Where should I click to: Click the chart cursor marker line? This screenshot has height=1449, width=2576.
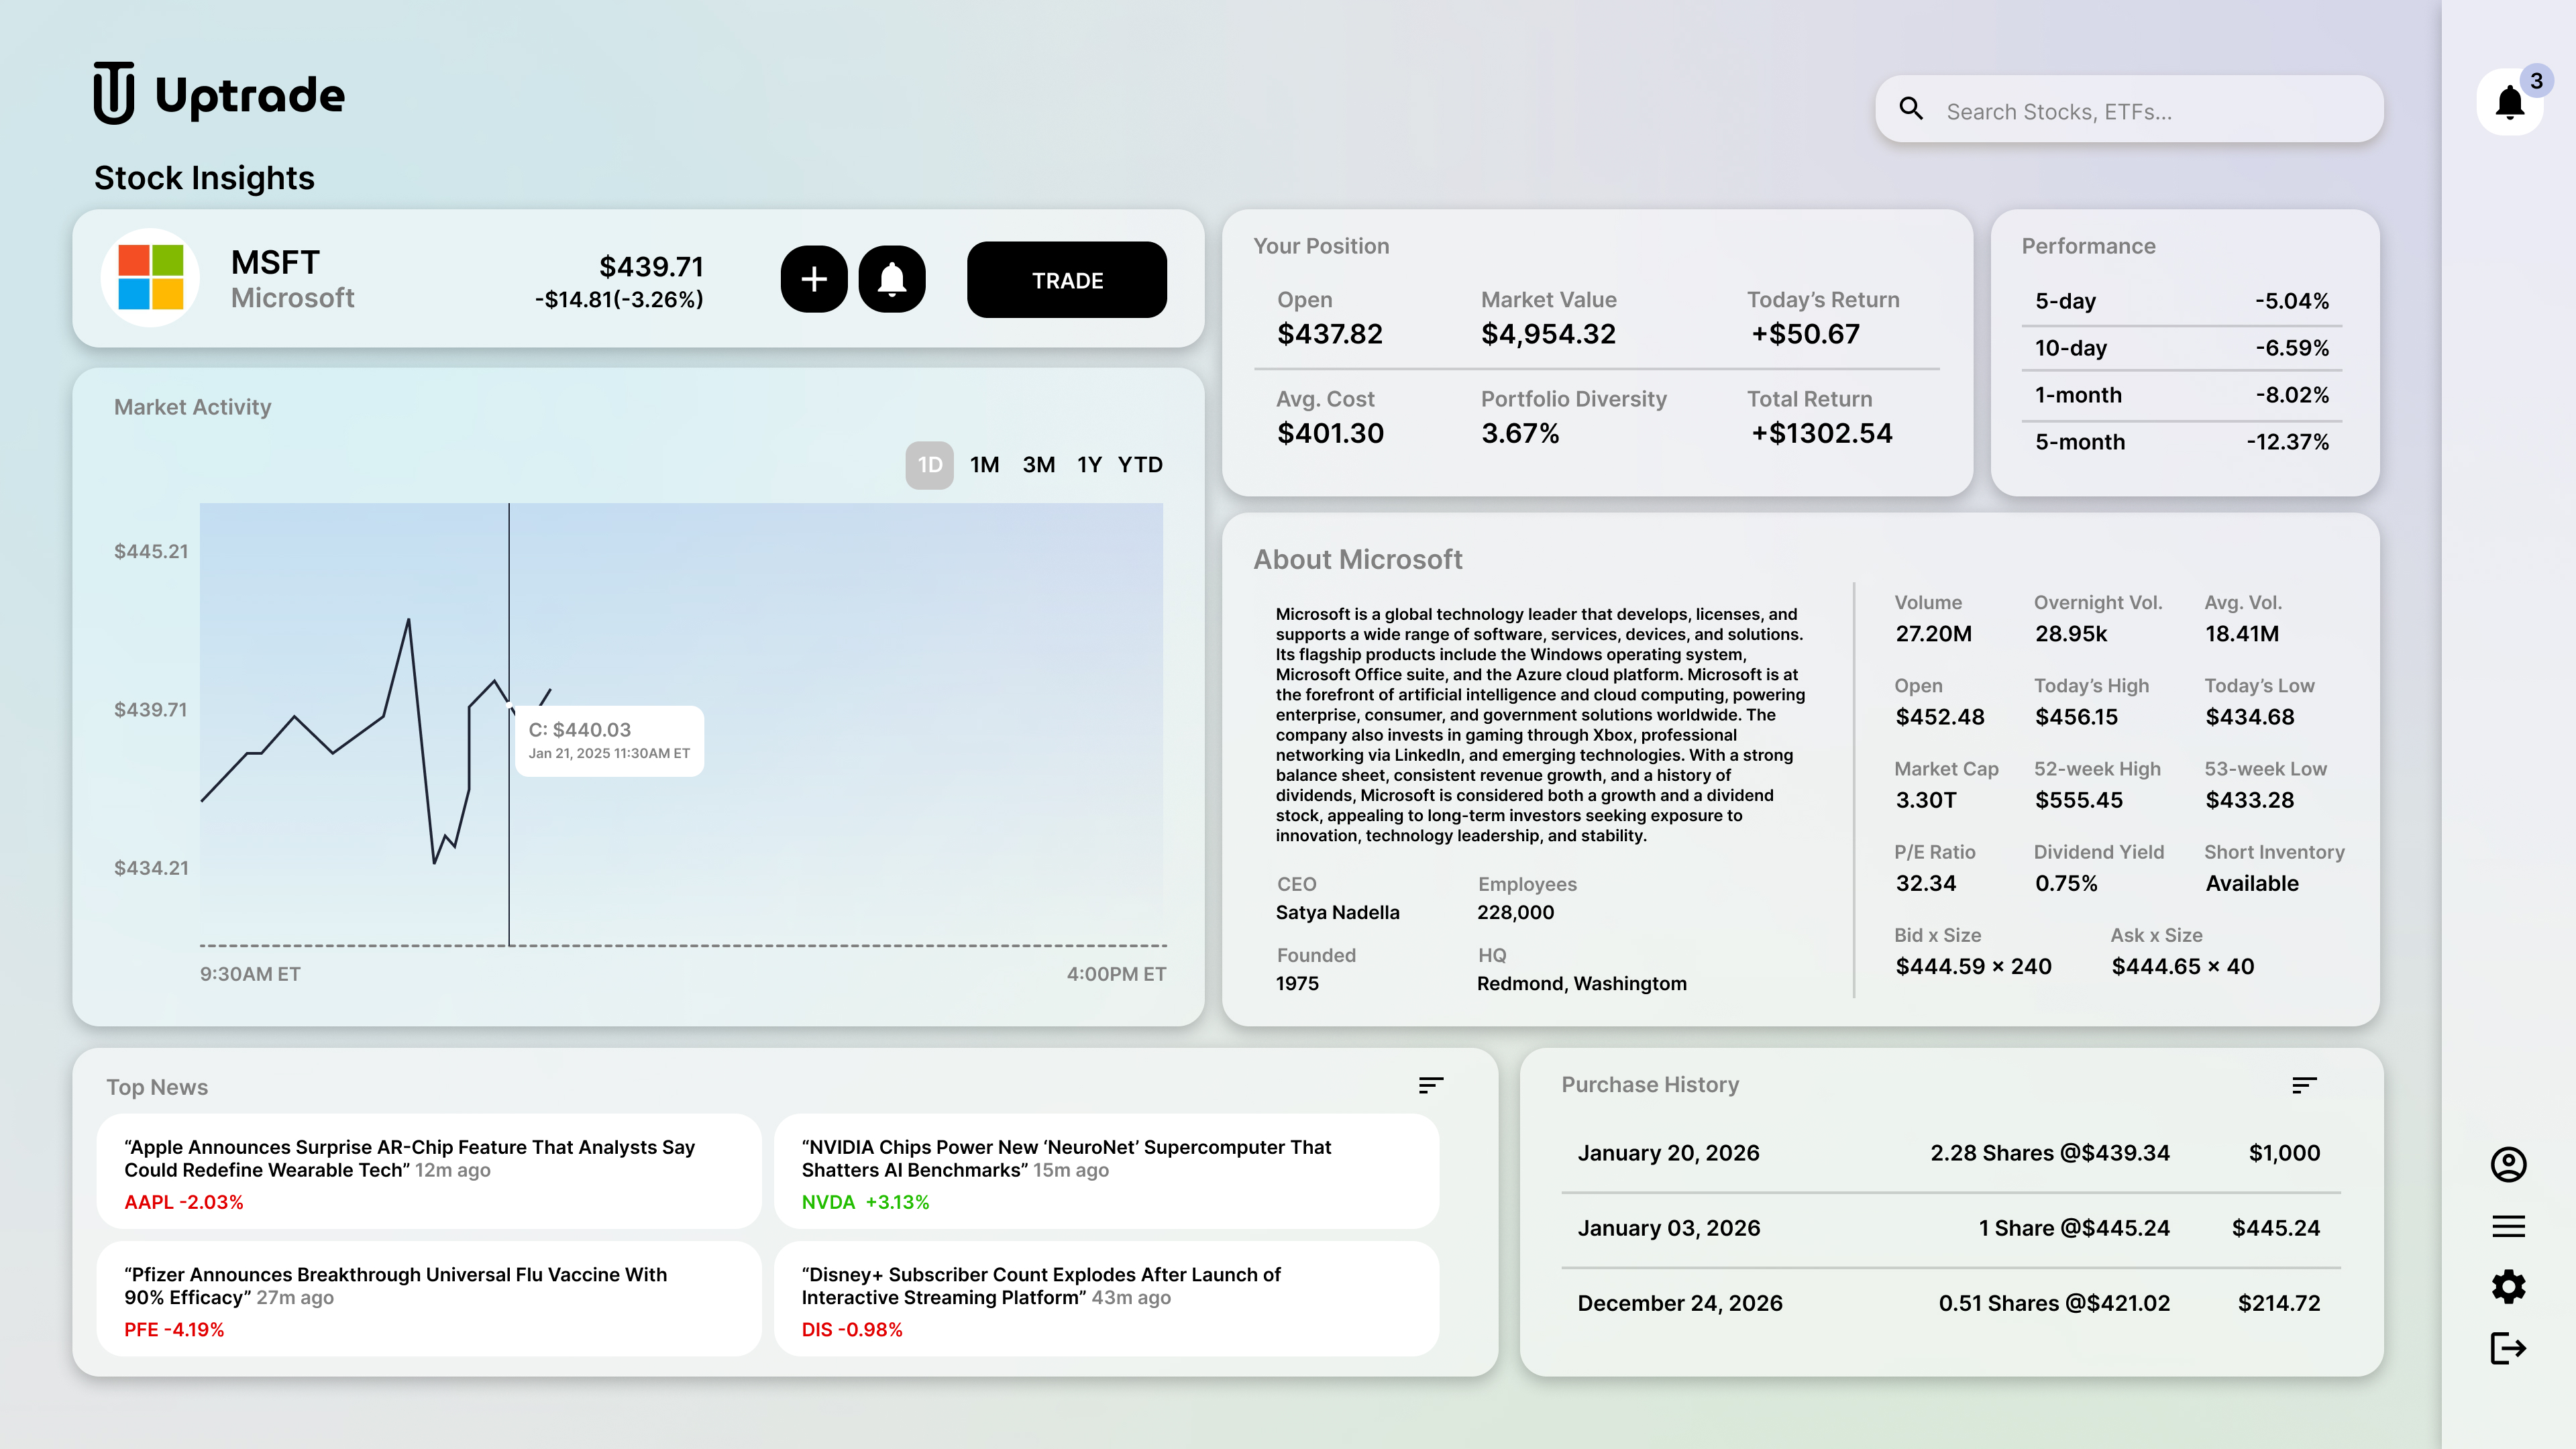click(509, 724)
